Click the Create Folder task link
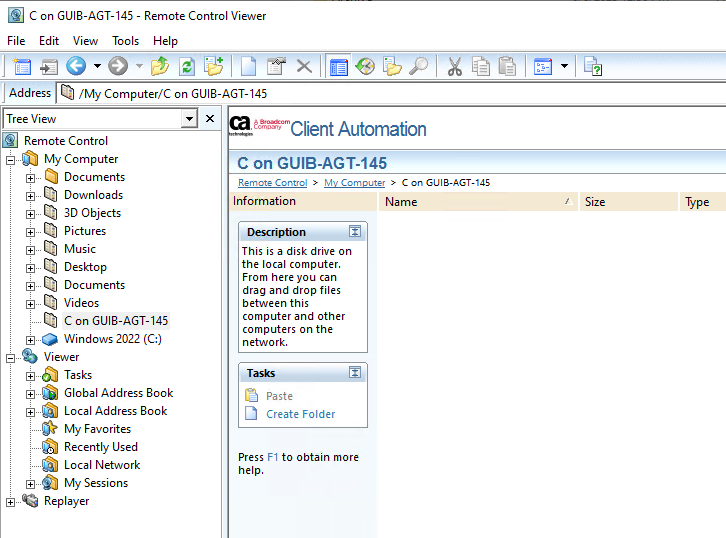This screenshot has width=726, height=538. pos(300,414)
